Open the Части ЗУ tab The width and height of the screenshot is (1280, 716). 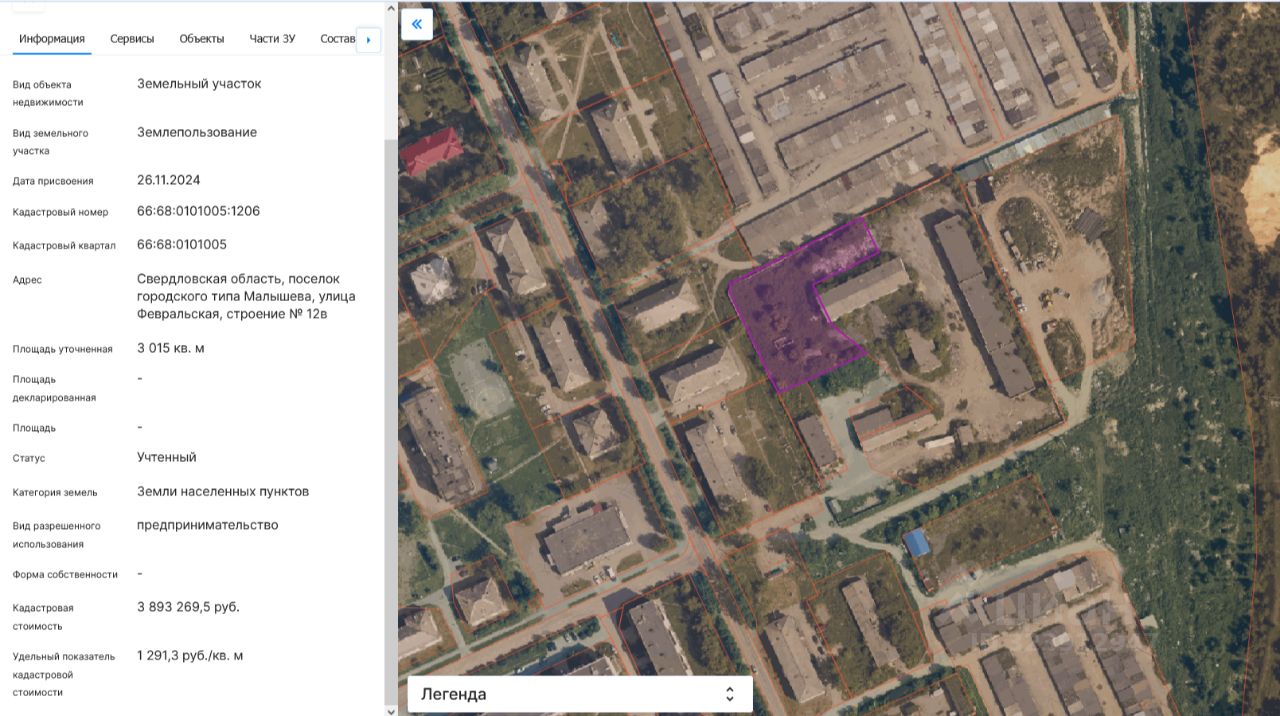tap(273, 39)
